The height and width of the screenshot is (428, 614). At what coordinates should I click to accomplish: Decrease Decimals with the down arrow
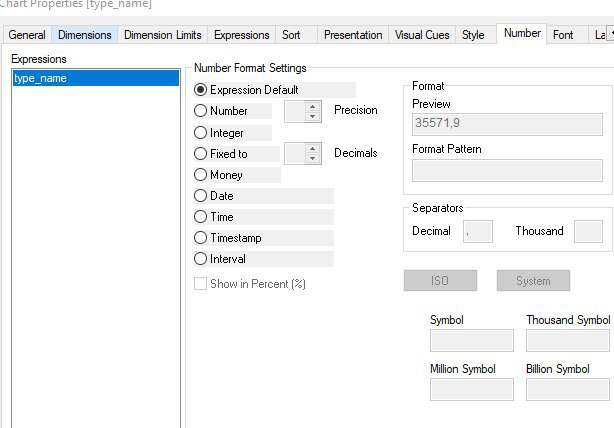click(x=312, y=159)
